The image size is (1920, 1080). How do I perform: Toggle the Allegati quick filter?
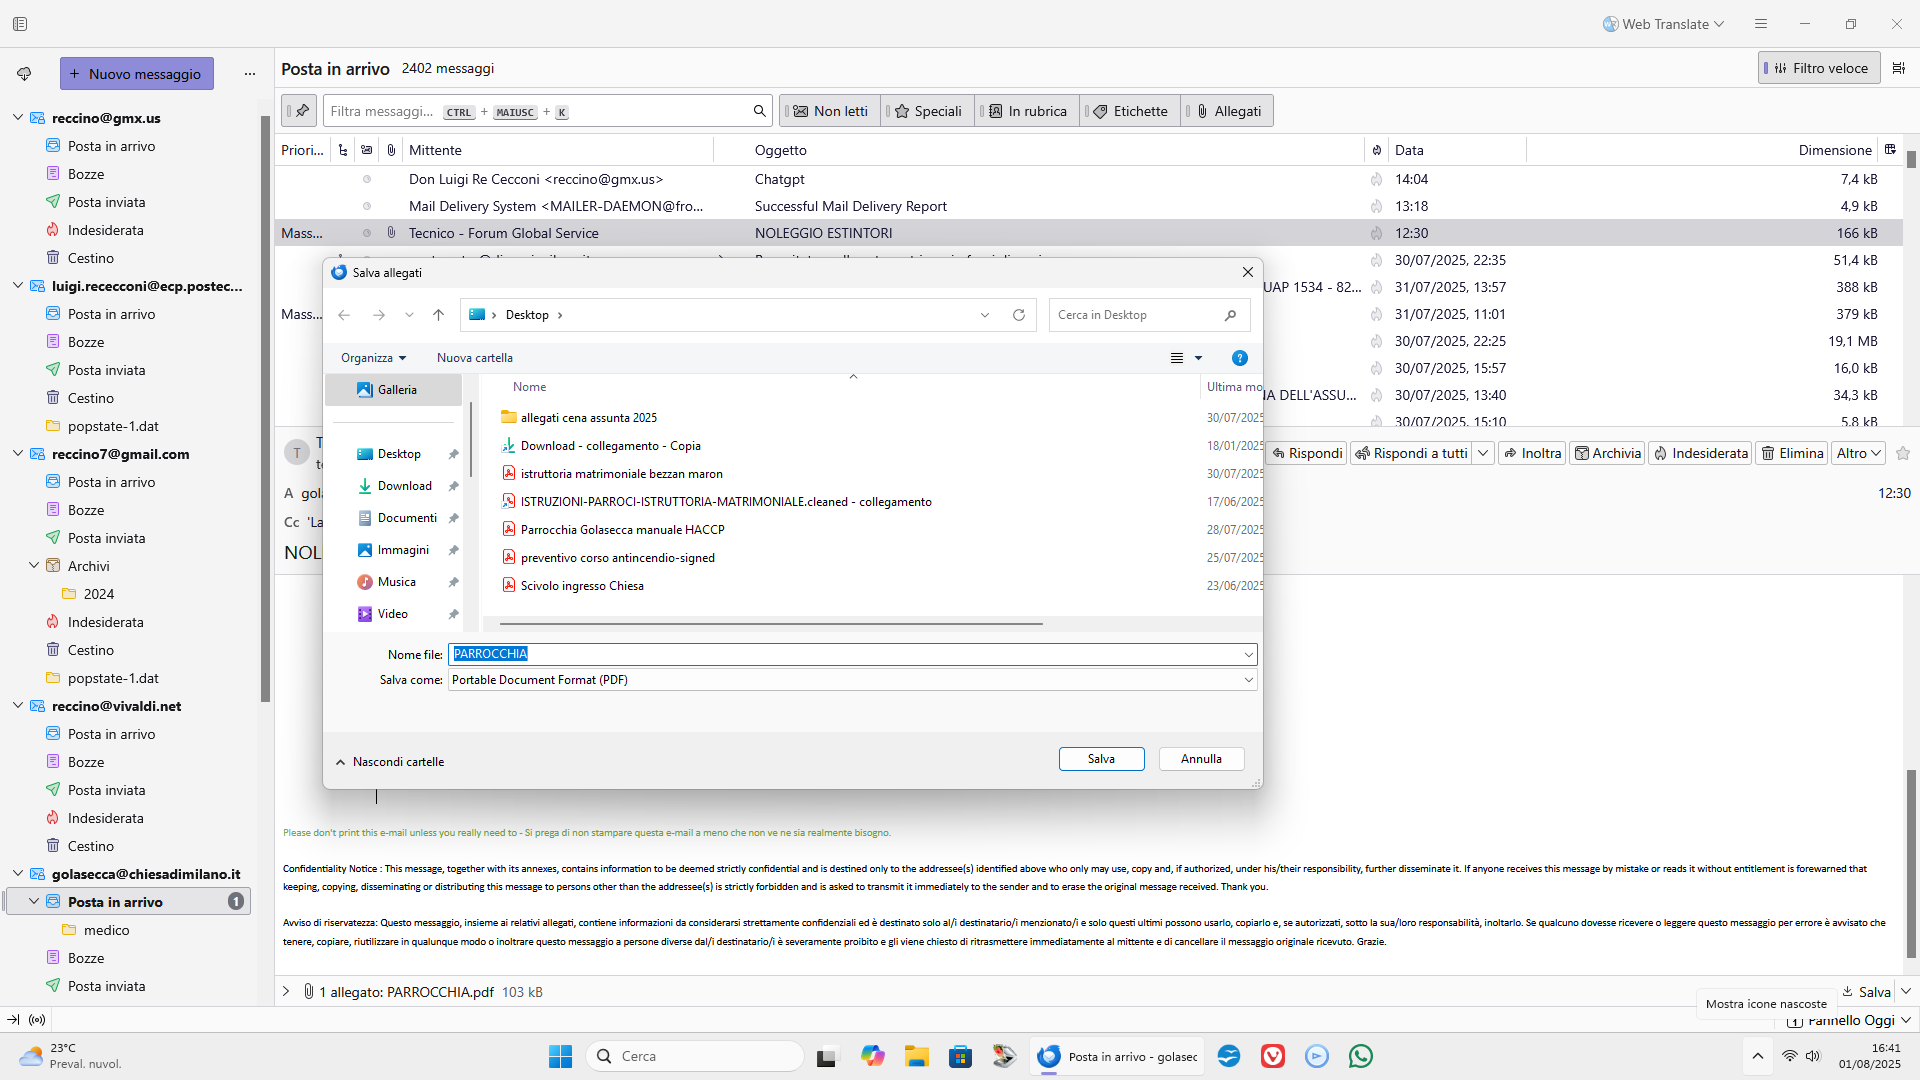(x=1227, y=111)
